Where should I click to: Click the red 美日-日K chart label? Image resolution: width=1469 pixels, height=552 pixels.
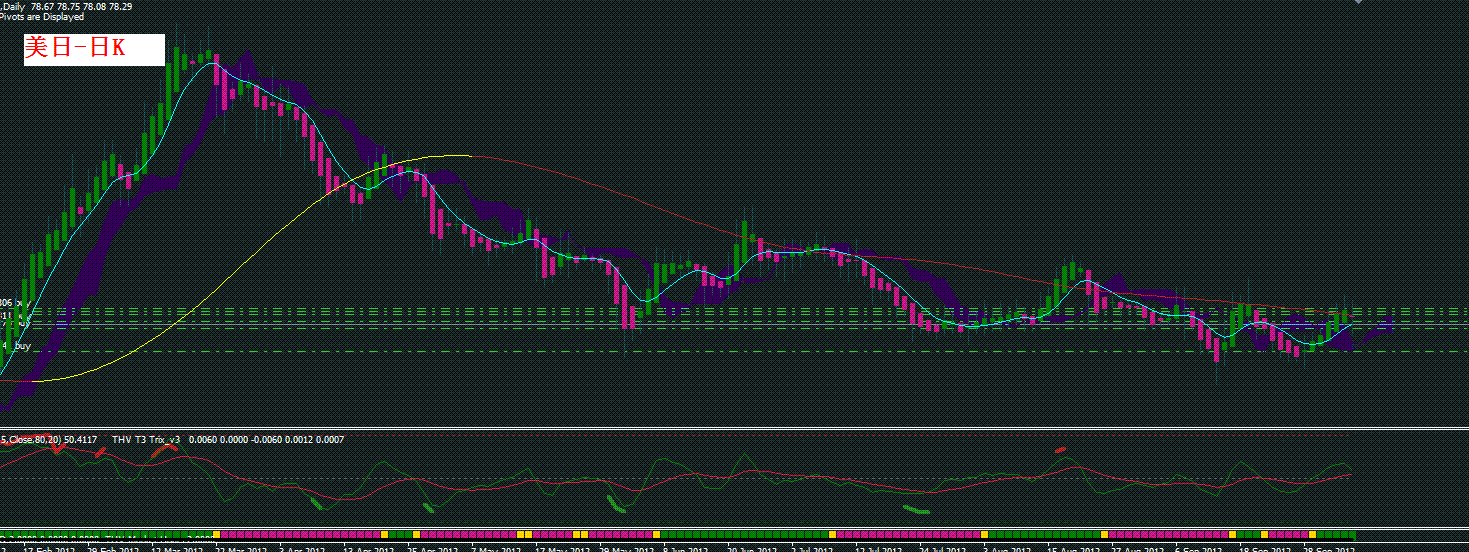(x=94, y=50)
